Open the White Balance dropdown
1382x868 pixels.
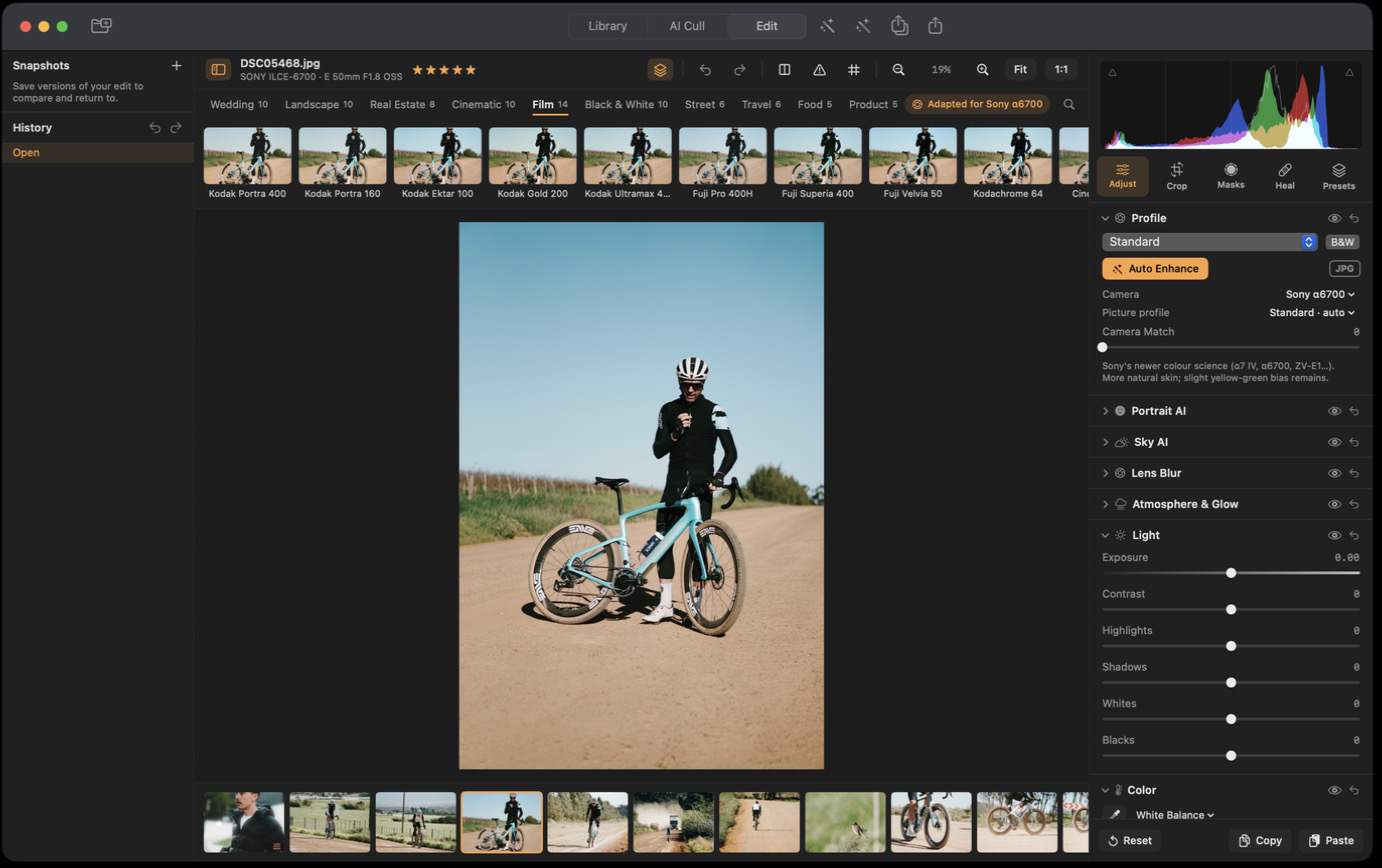[1175, 815]
